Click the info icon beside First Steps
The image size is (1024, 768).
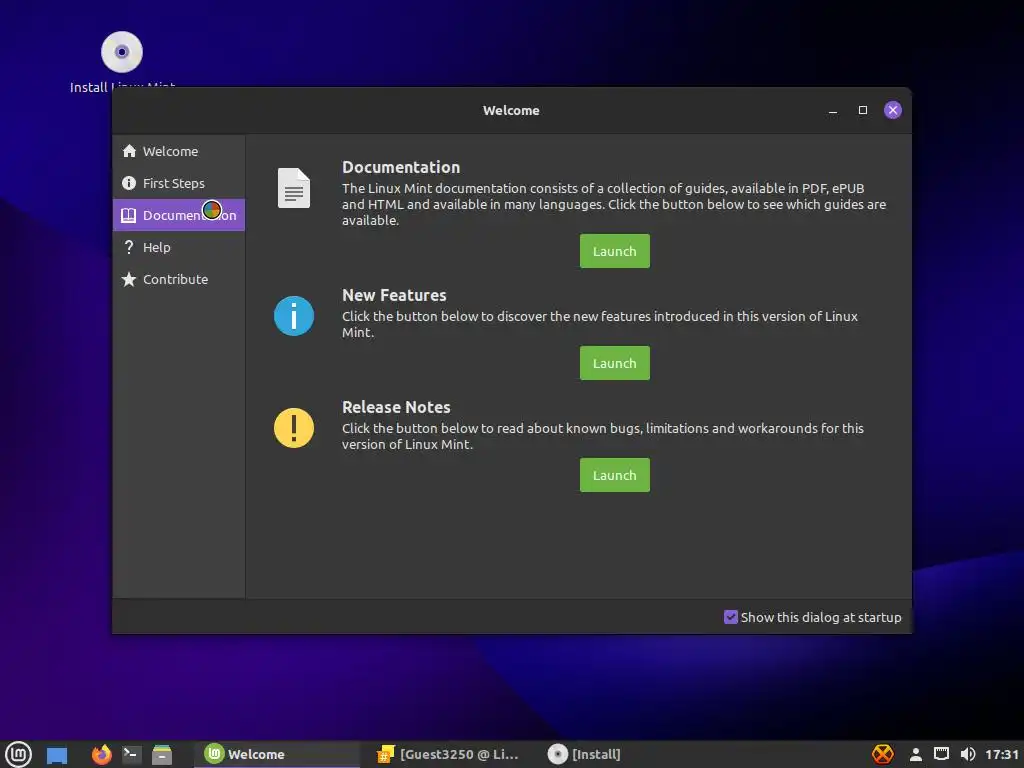[x=129, y=183]
